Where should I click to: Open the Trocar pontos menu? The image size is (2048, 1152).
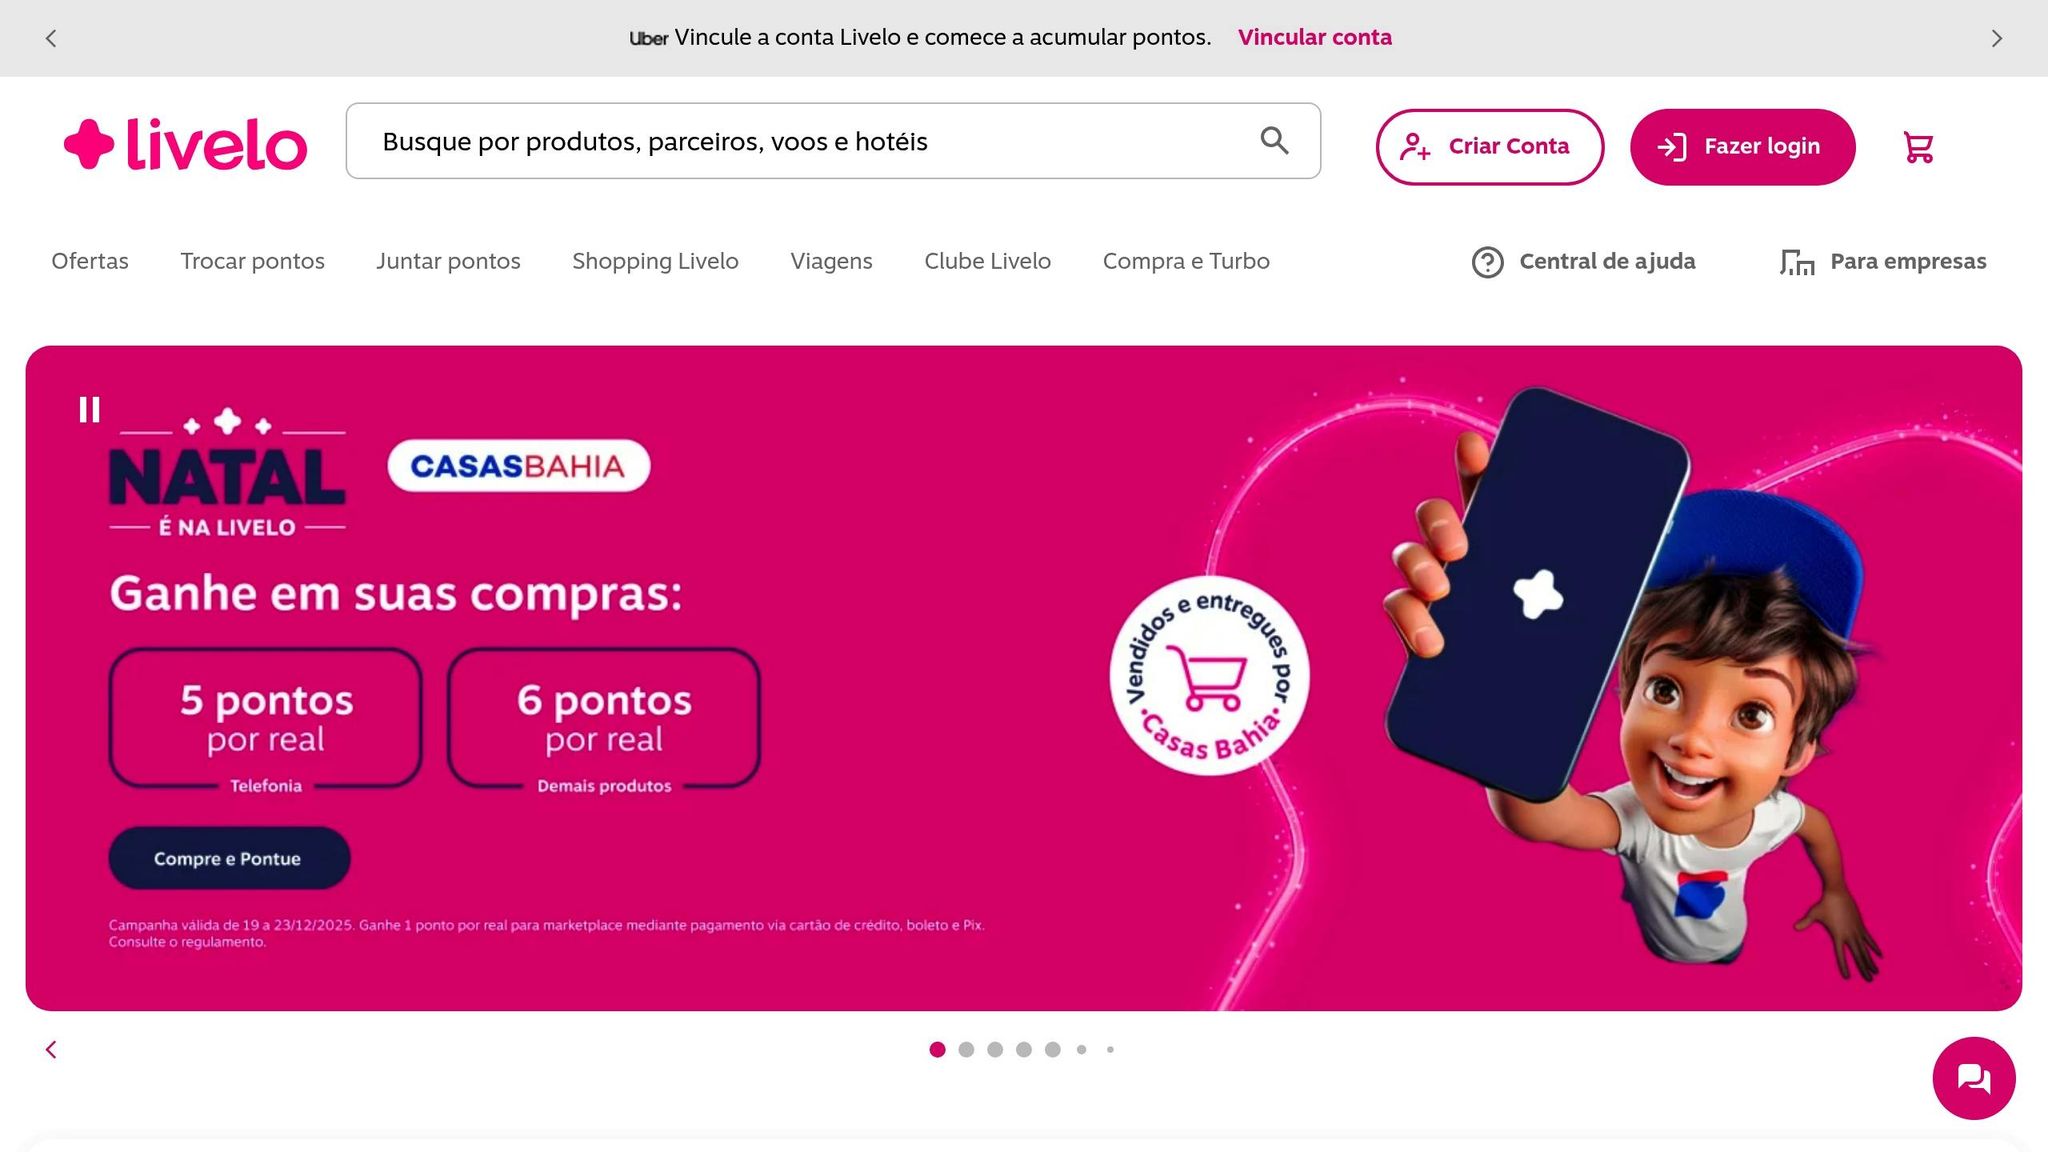[252, 261]
